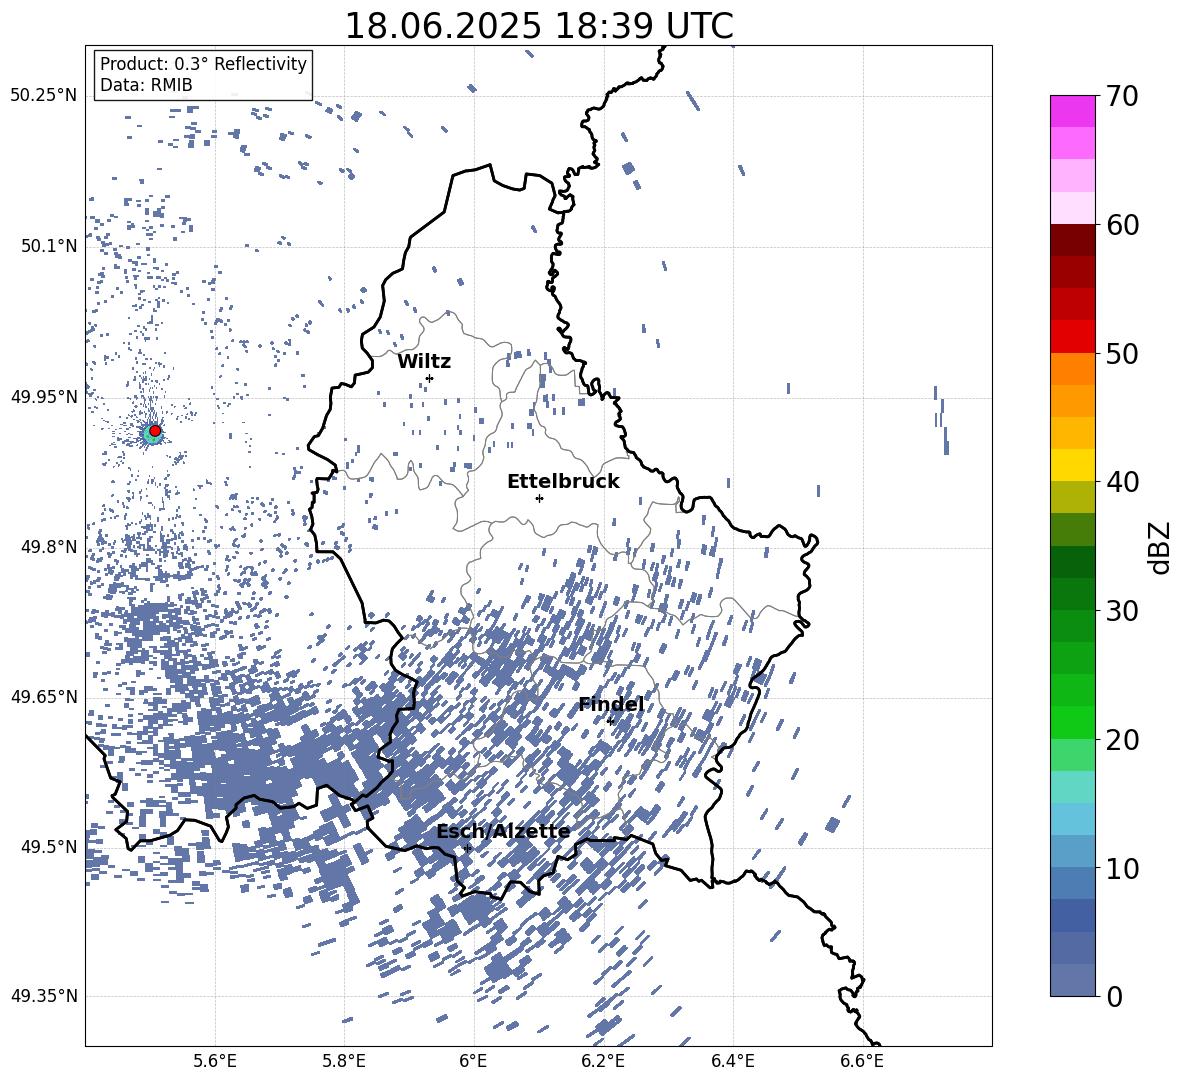Click the 5.8°E longitude label
Image resolution: width=1184 pixels, height=1081 pixels.
[x=344, y=1061]
